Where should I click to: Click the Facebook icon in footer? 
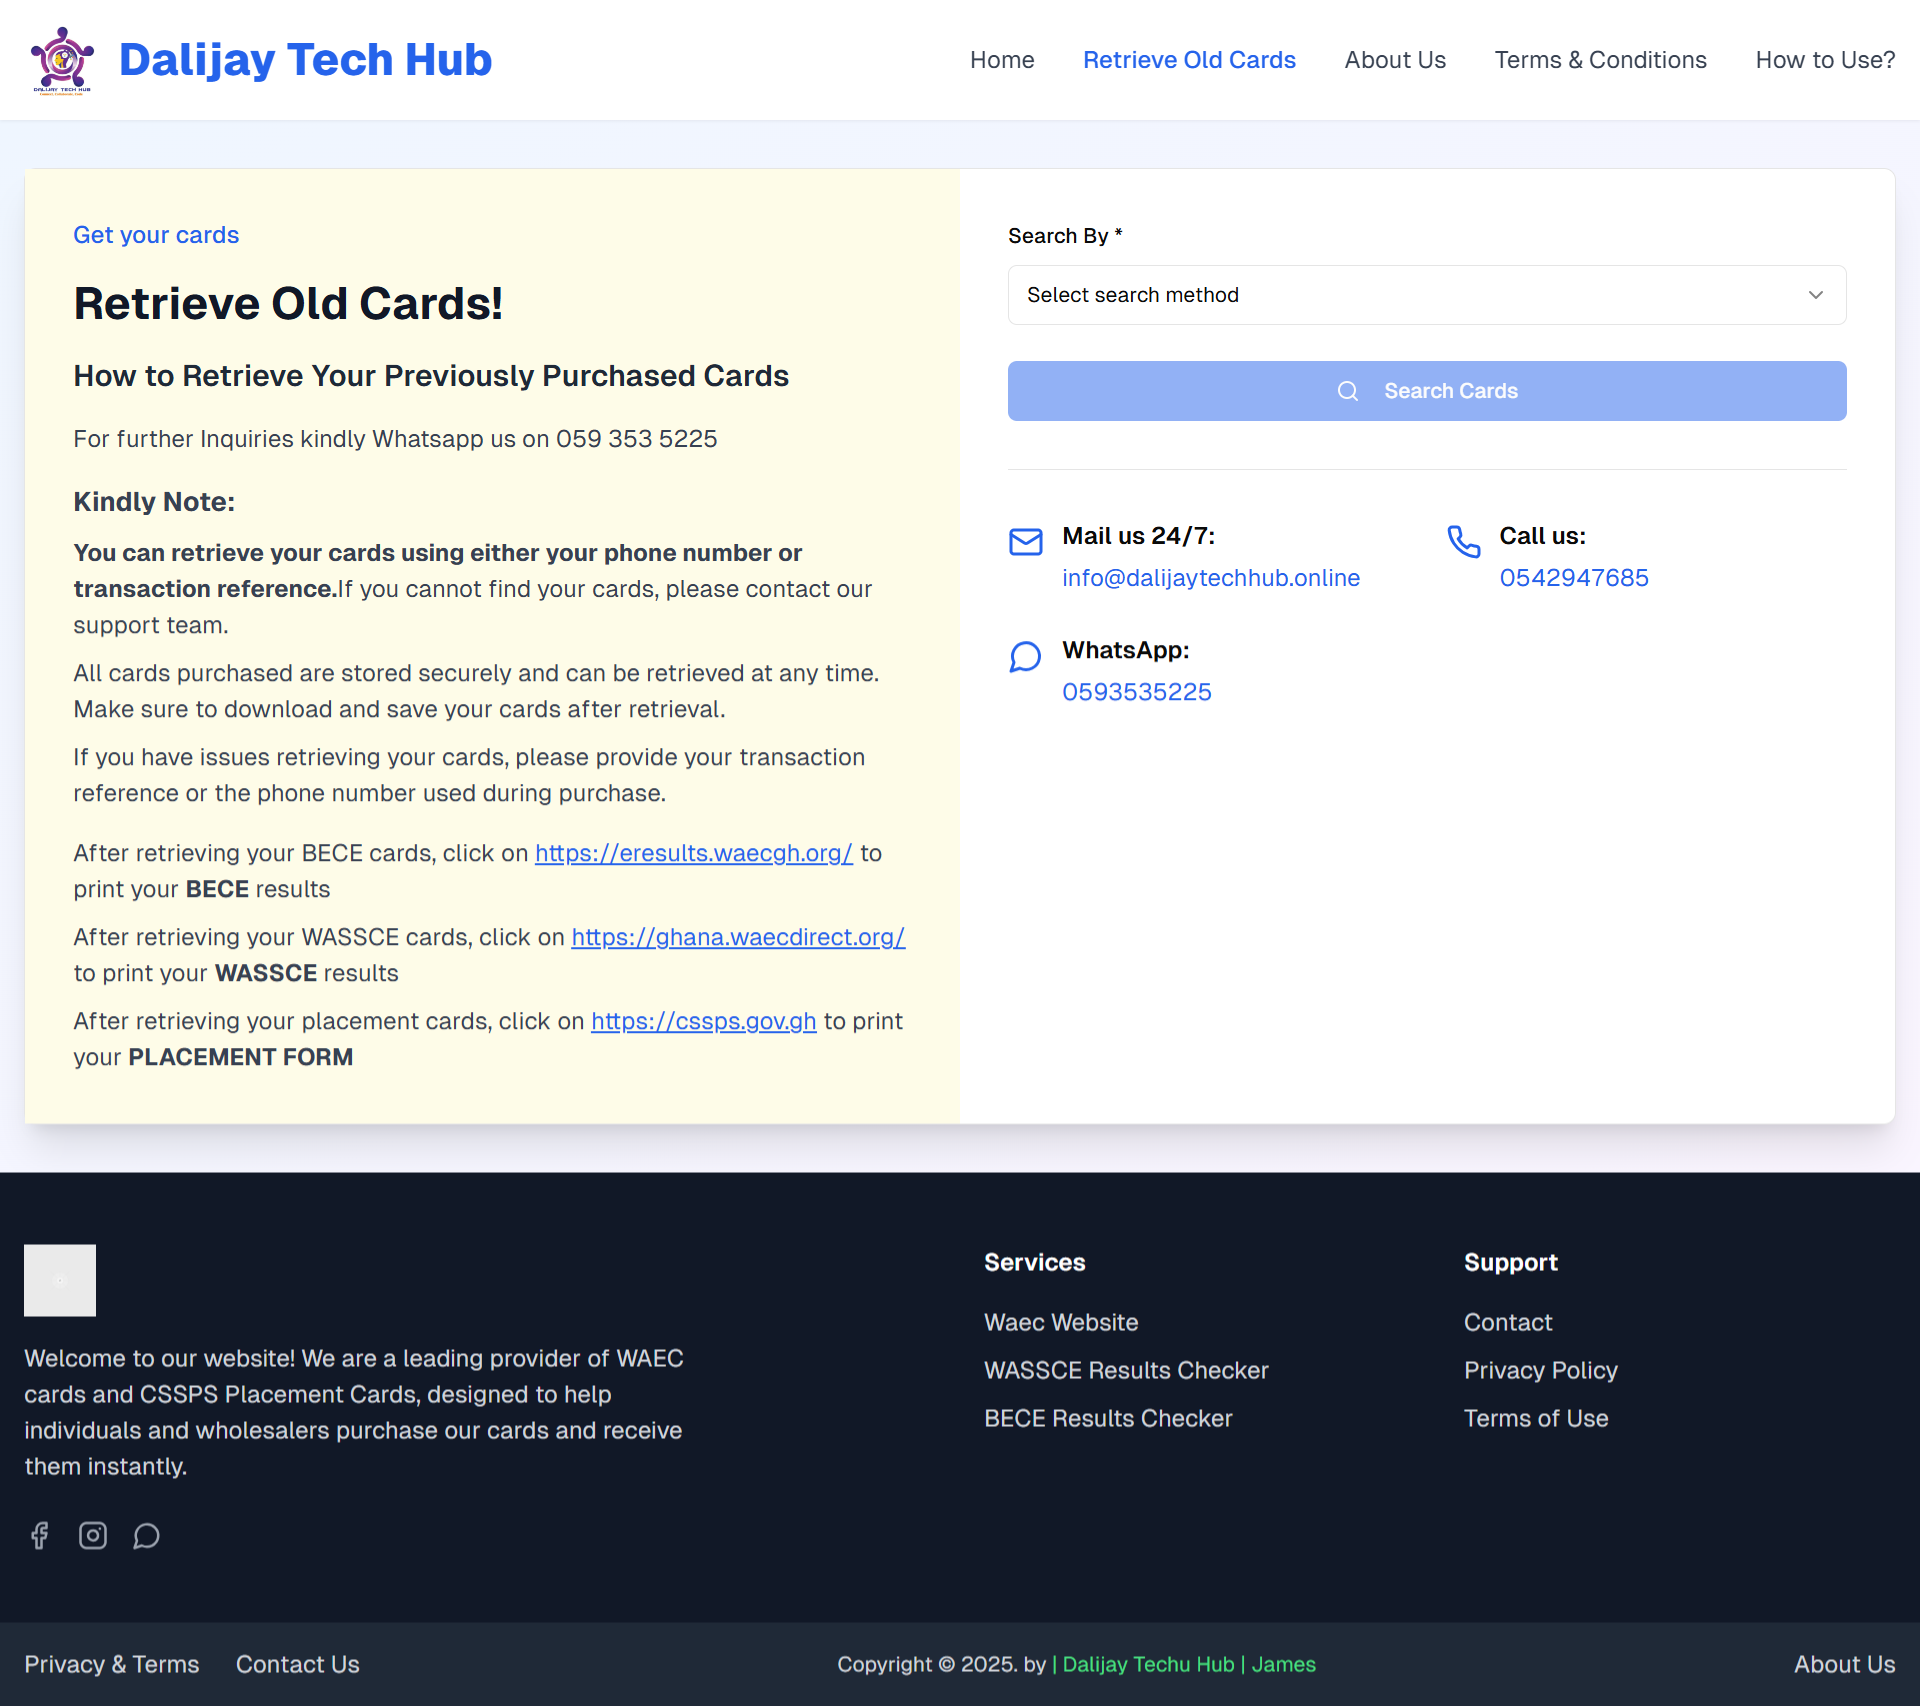coord(40,1535)
